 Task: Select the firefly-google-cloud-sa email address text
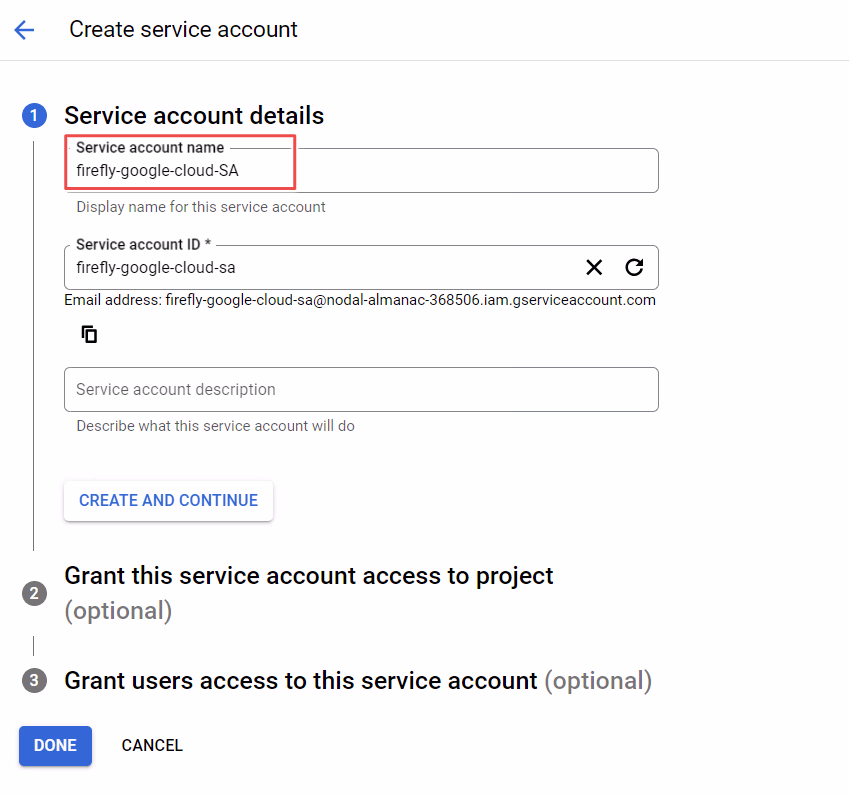coord(410,300)
